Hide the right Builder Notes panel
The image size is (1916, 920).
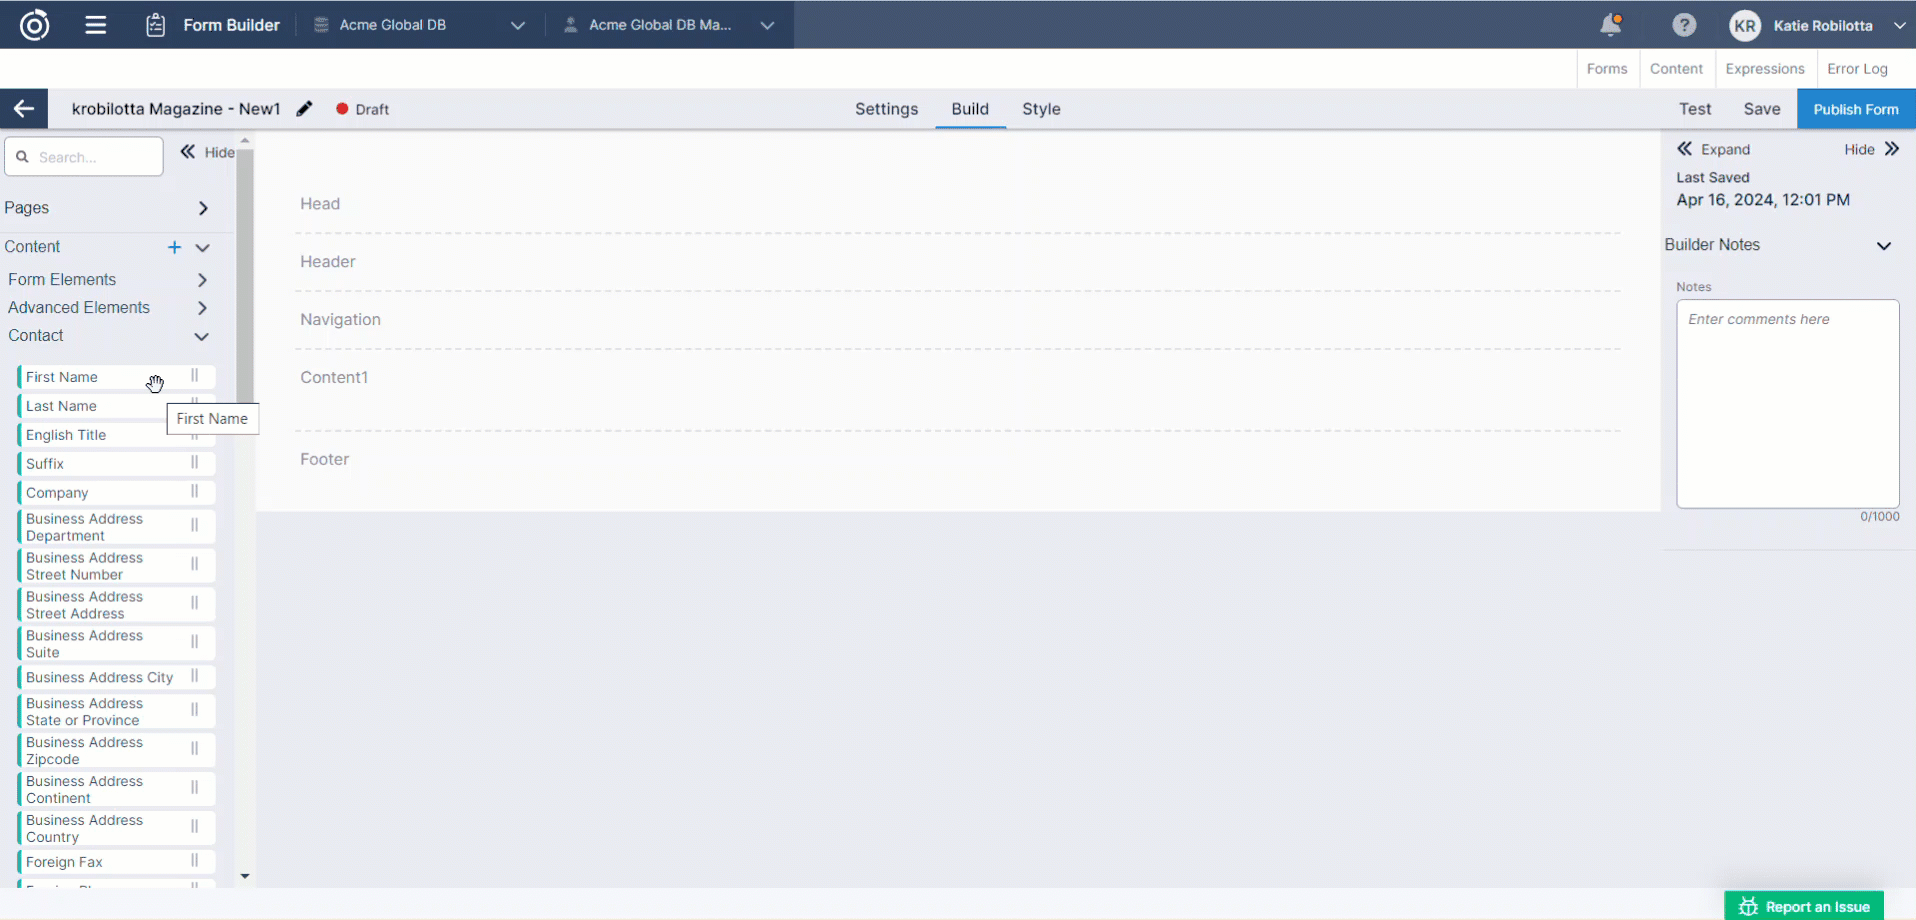click(x=1871, y=149)
